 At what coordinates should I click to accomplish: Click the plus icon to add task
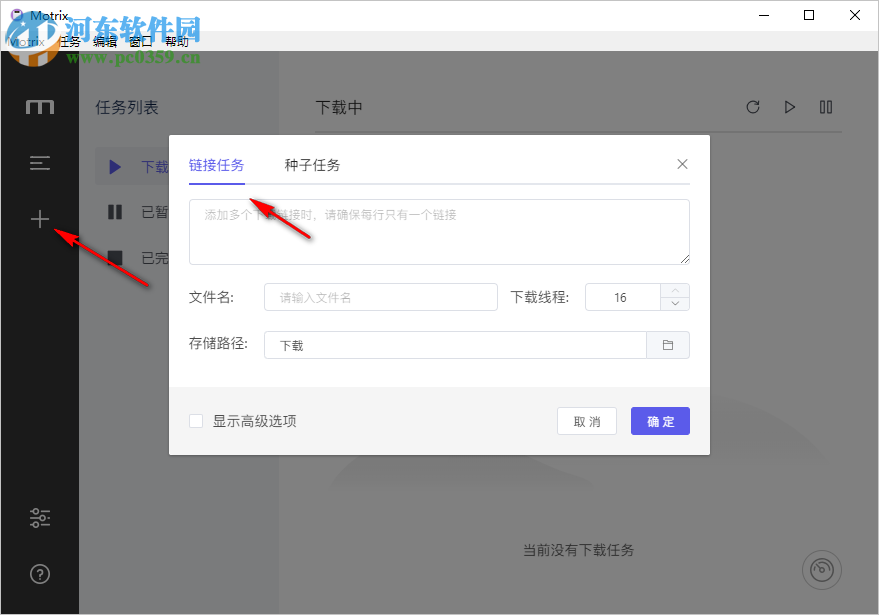[40, 219]
